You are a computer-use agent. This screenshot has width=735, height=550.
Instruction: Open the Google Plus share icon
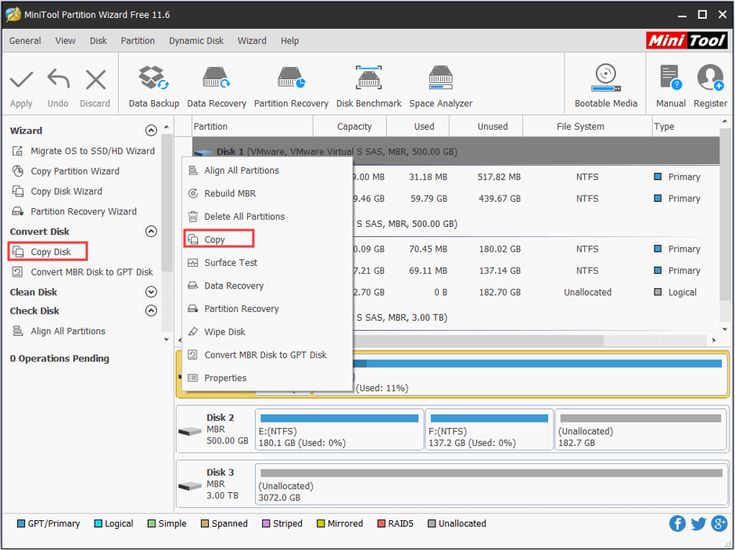719,523
